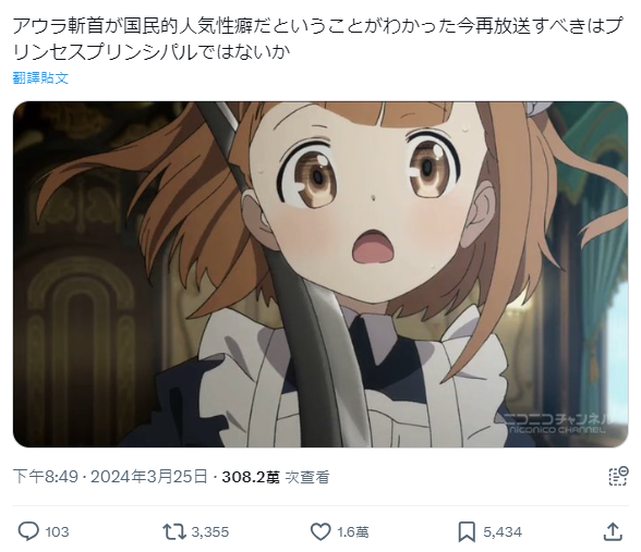641x552 pixels.
Task: Click the 5,434 bookmarks count
Action: [x=502, y=532]
